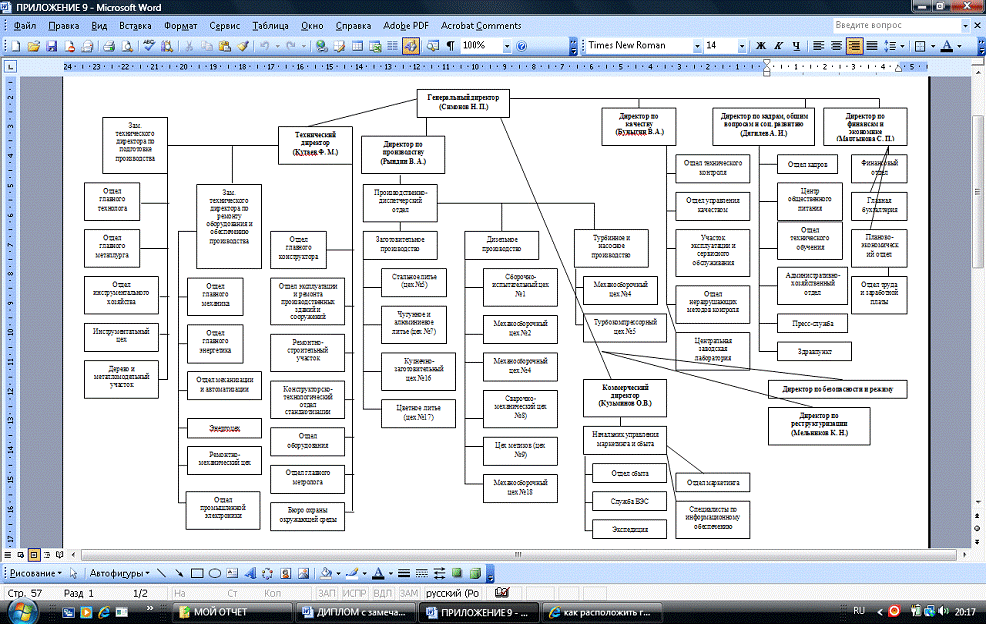
Task: Select the Line drawing tool
Action: point(162,573)
